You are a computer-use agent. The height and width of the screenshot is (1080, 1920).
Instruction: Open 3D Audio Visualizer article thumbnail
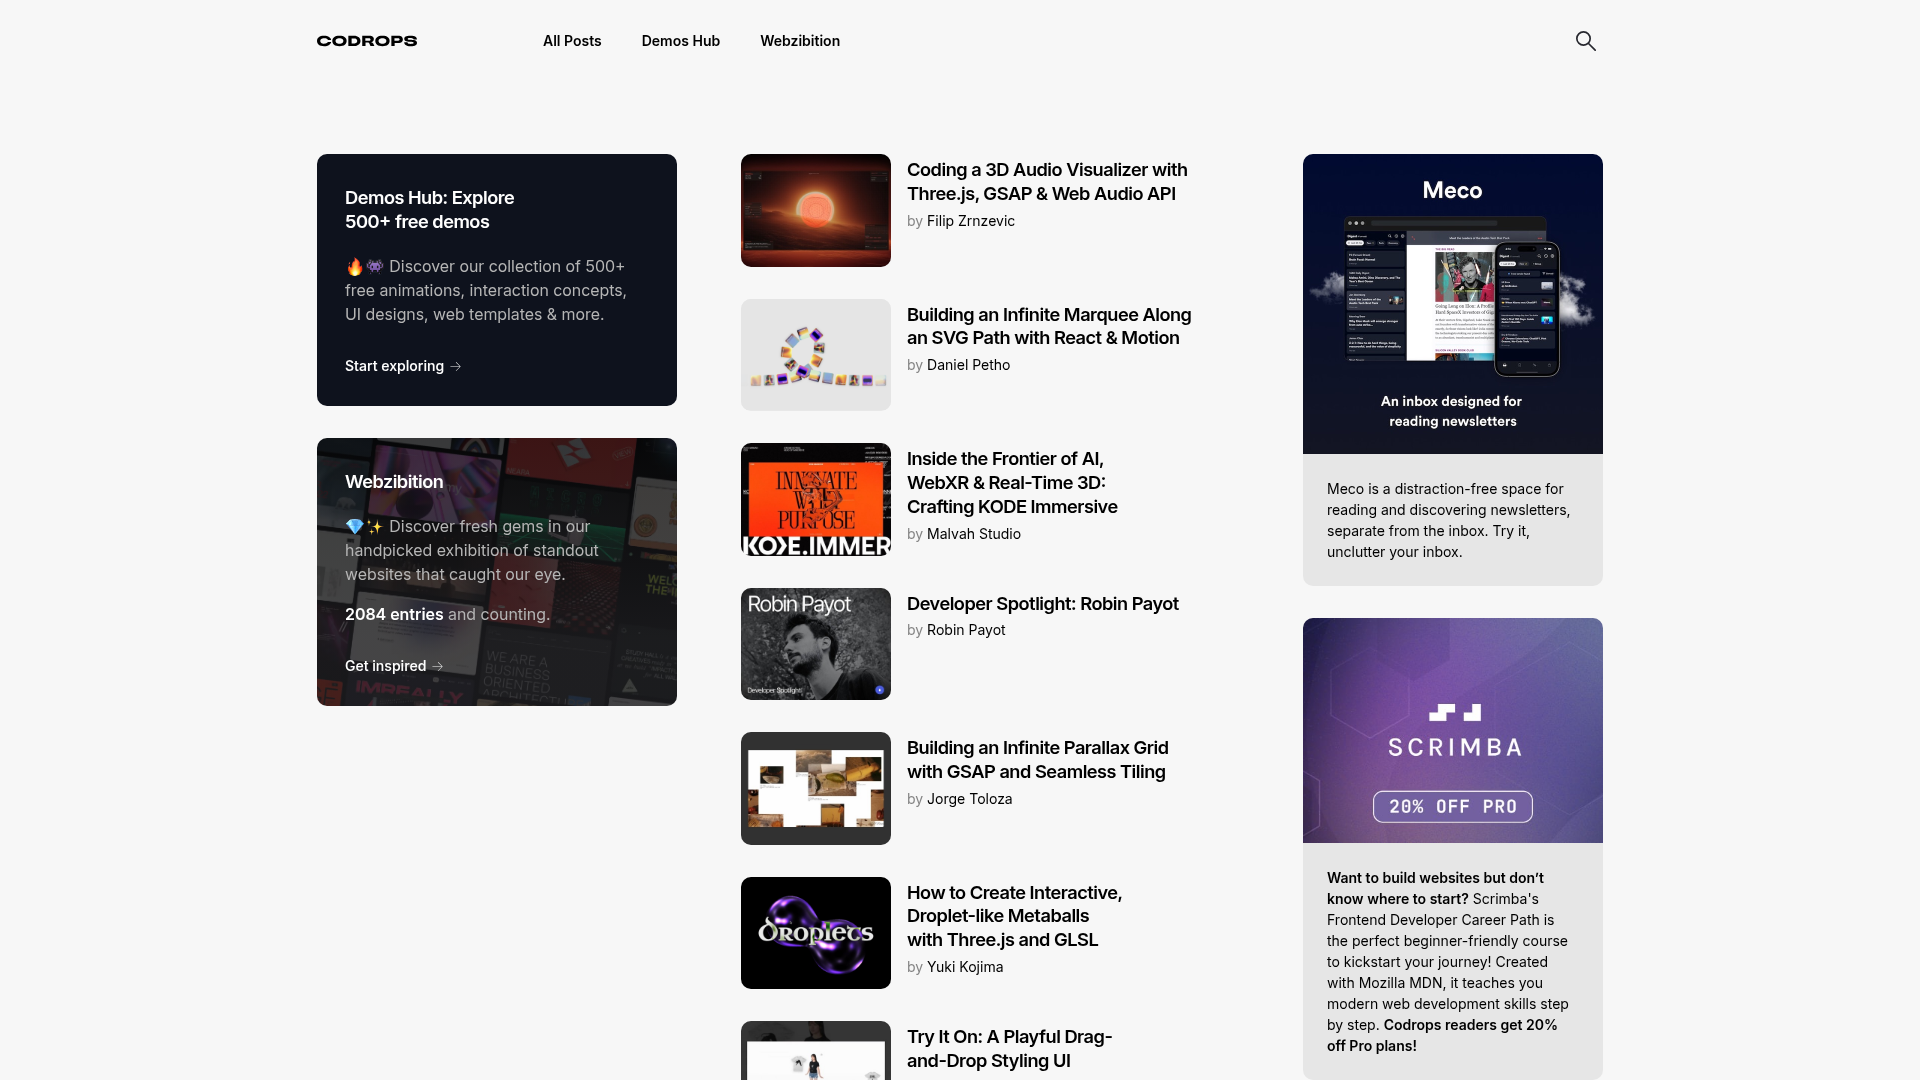click(x=816, y=210)
